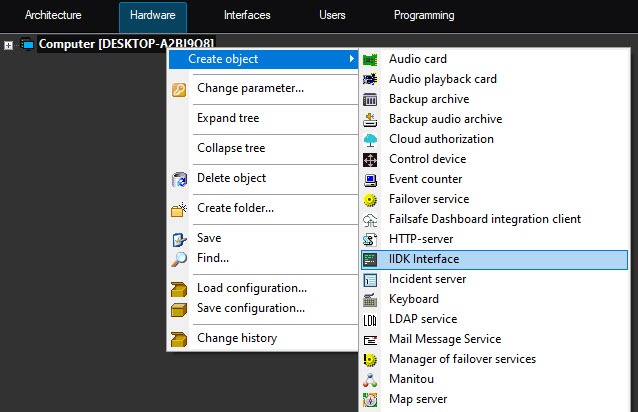Viewport: 638px width, 412px height.
Task: Click the Find magnifier icon
Action: click(179, 259)
